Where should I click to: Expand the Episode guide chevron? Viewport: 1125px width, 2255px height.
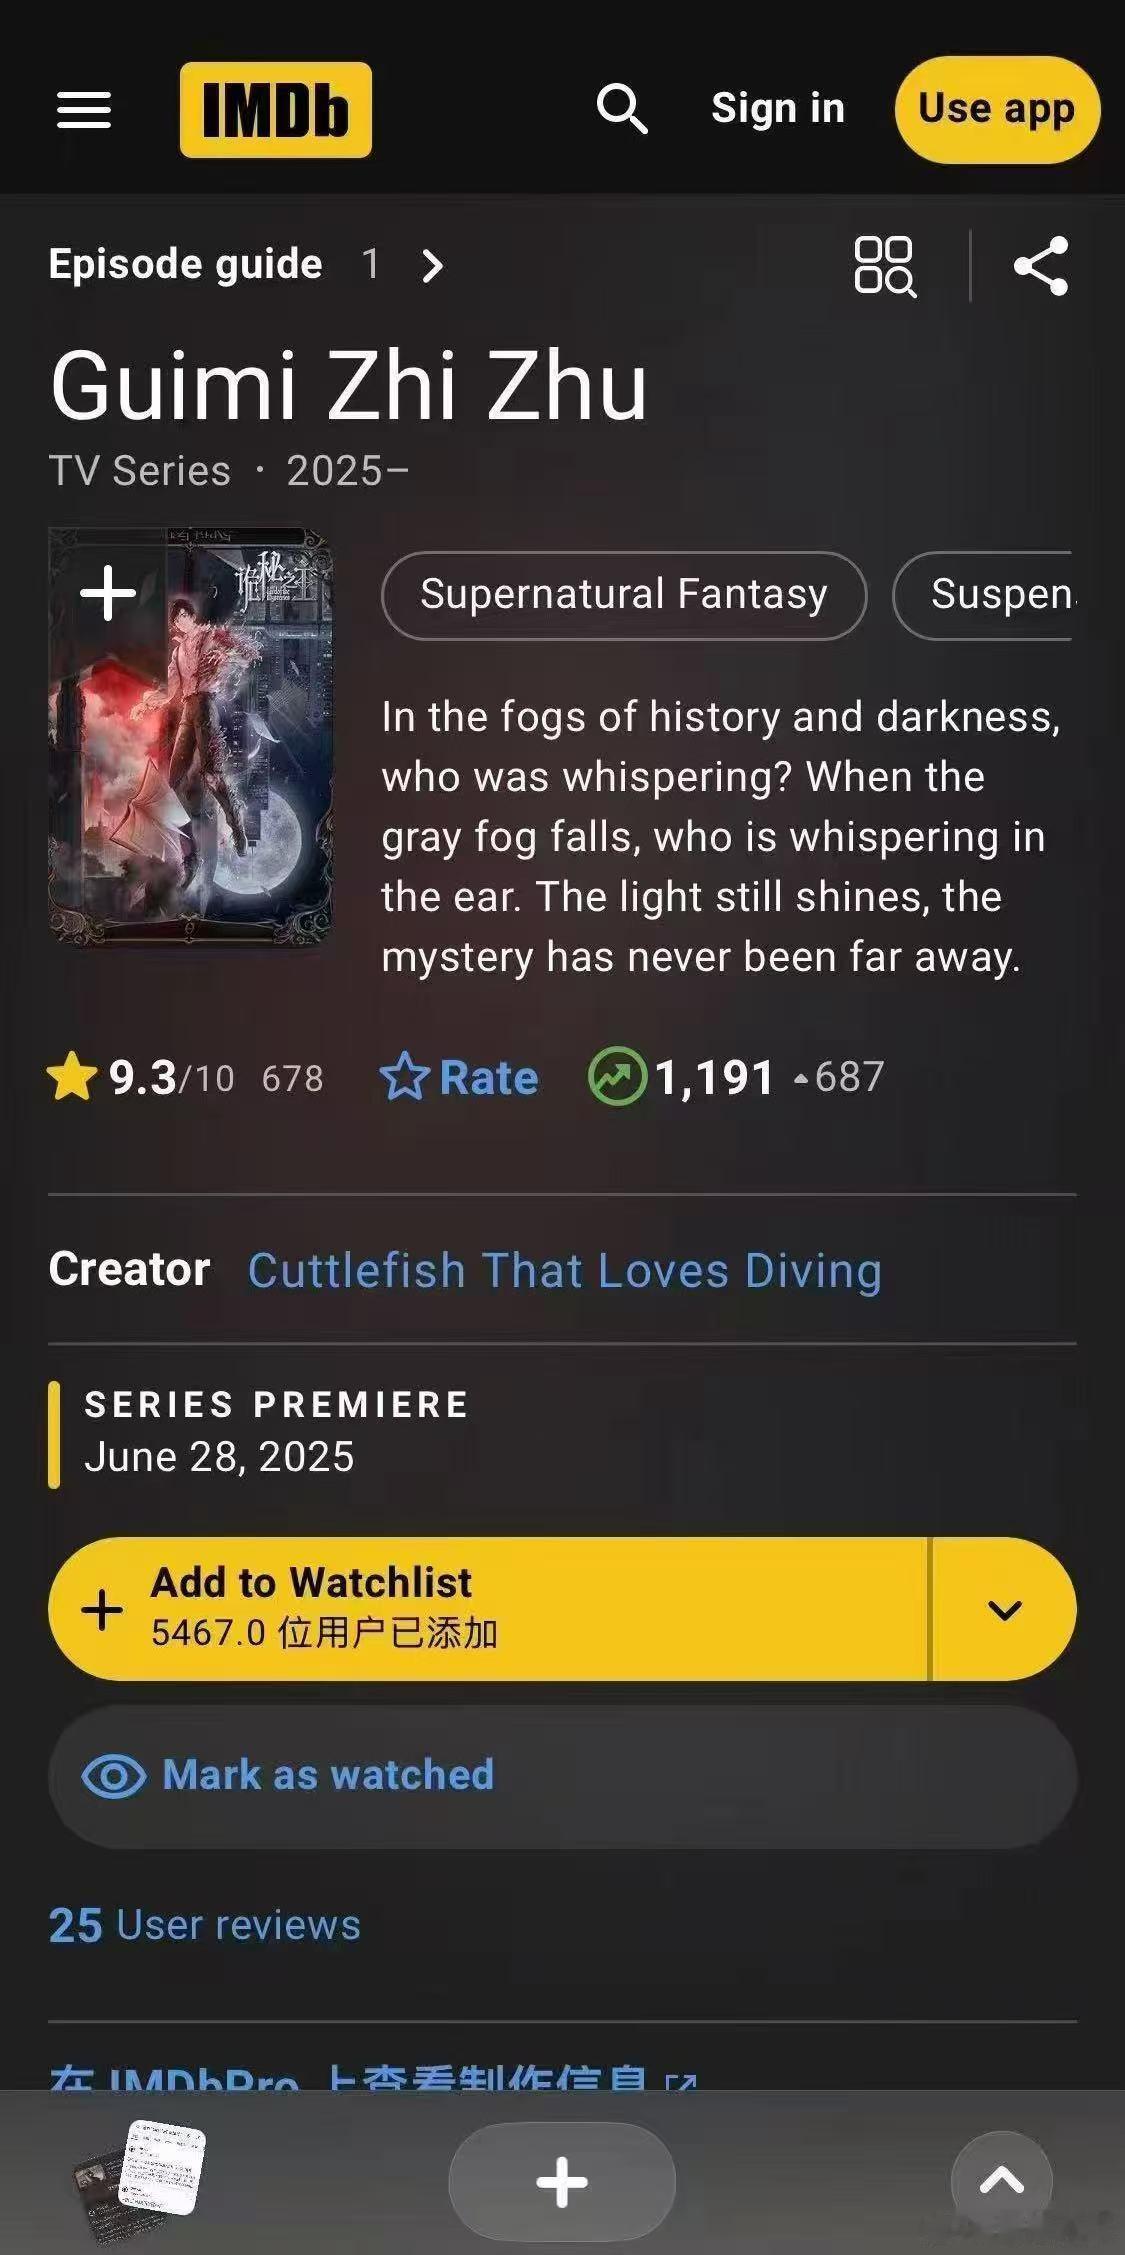[432, 266]
